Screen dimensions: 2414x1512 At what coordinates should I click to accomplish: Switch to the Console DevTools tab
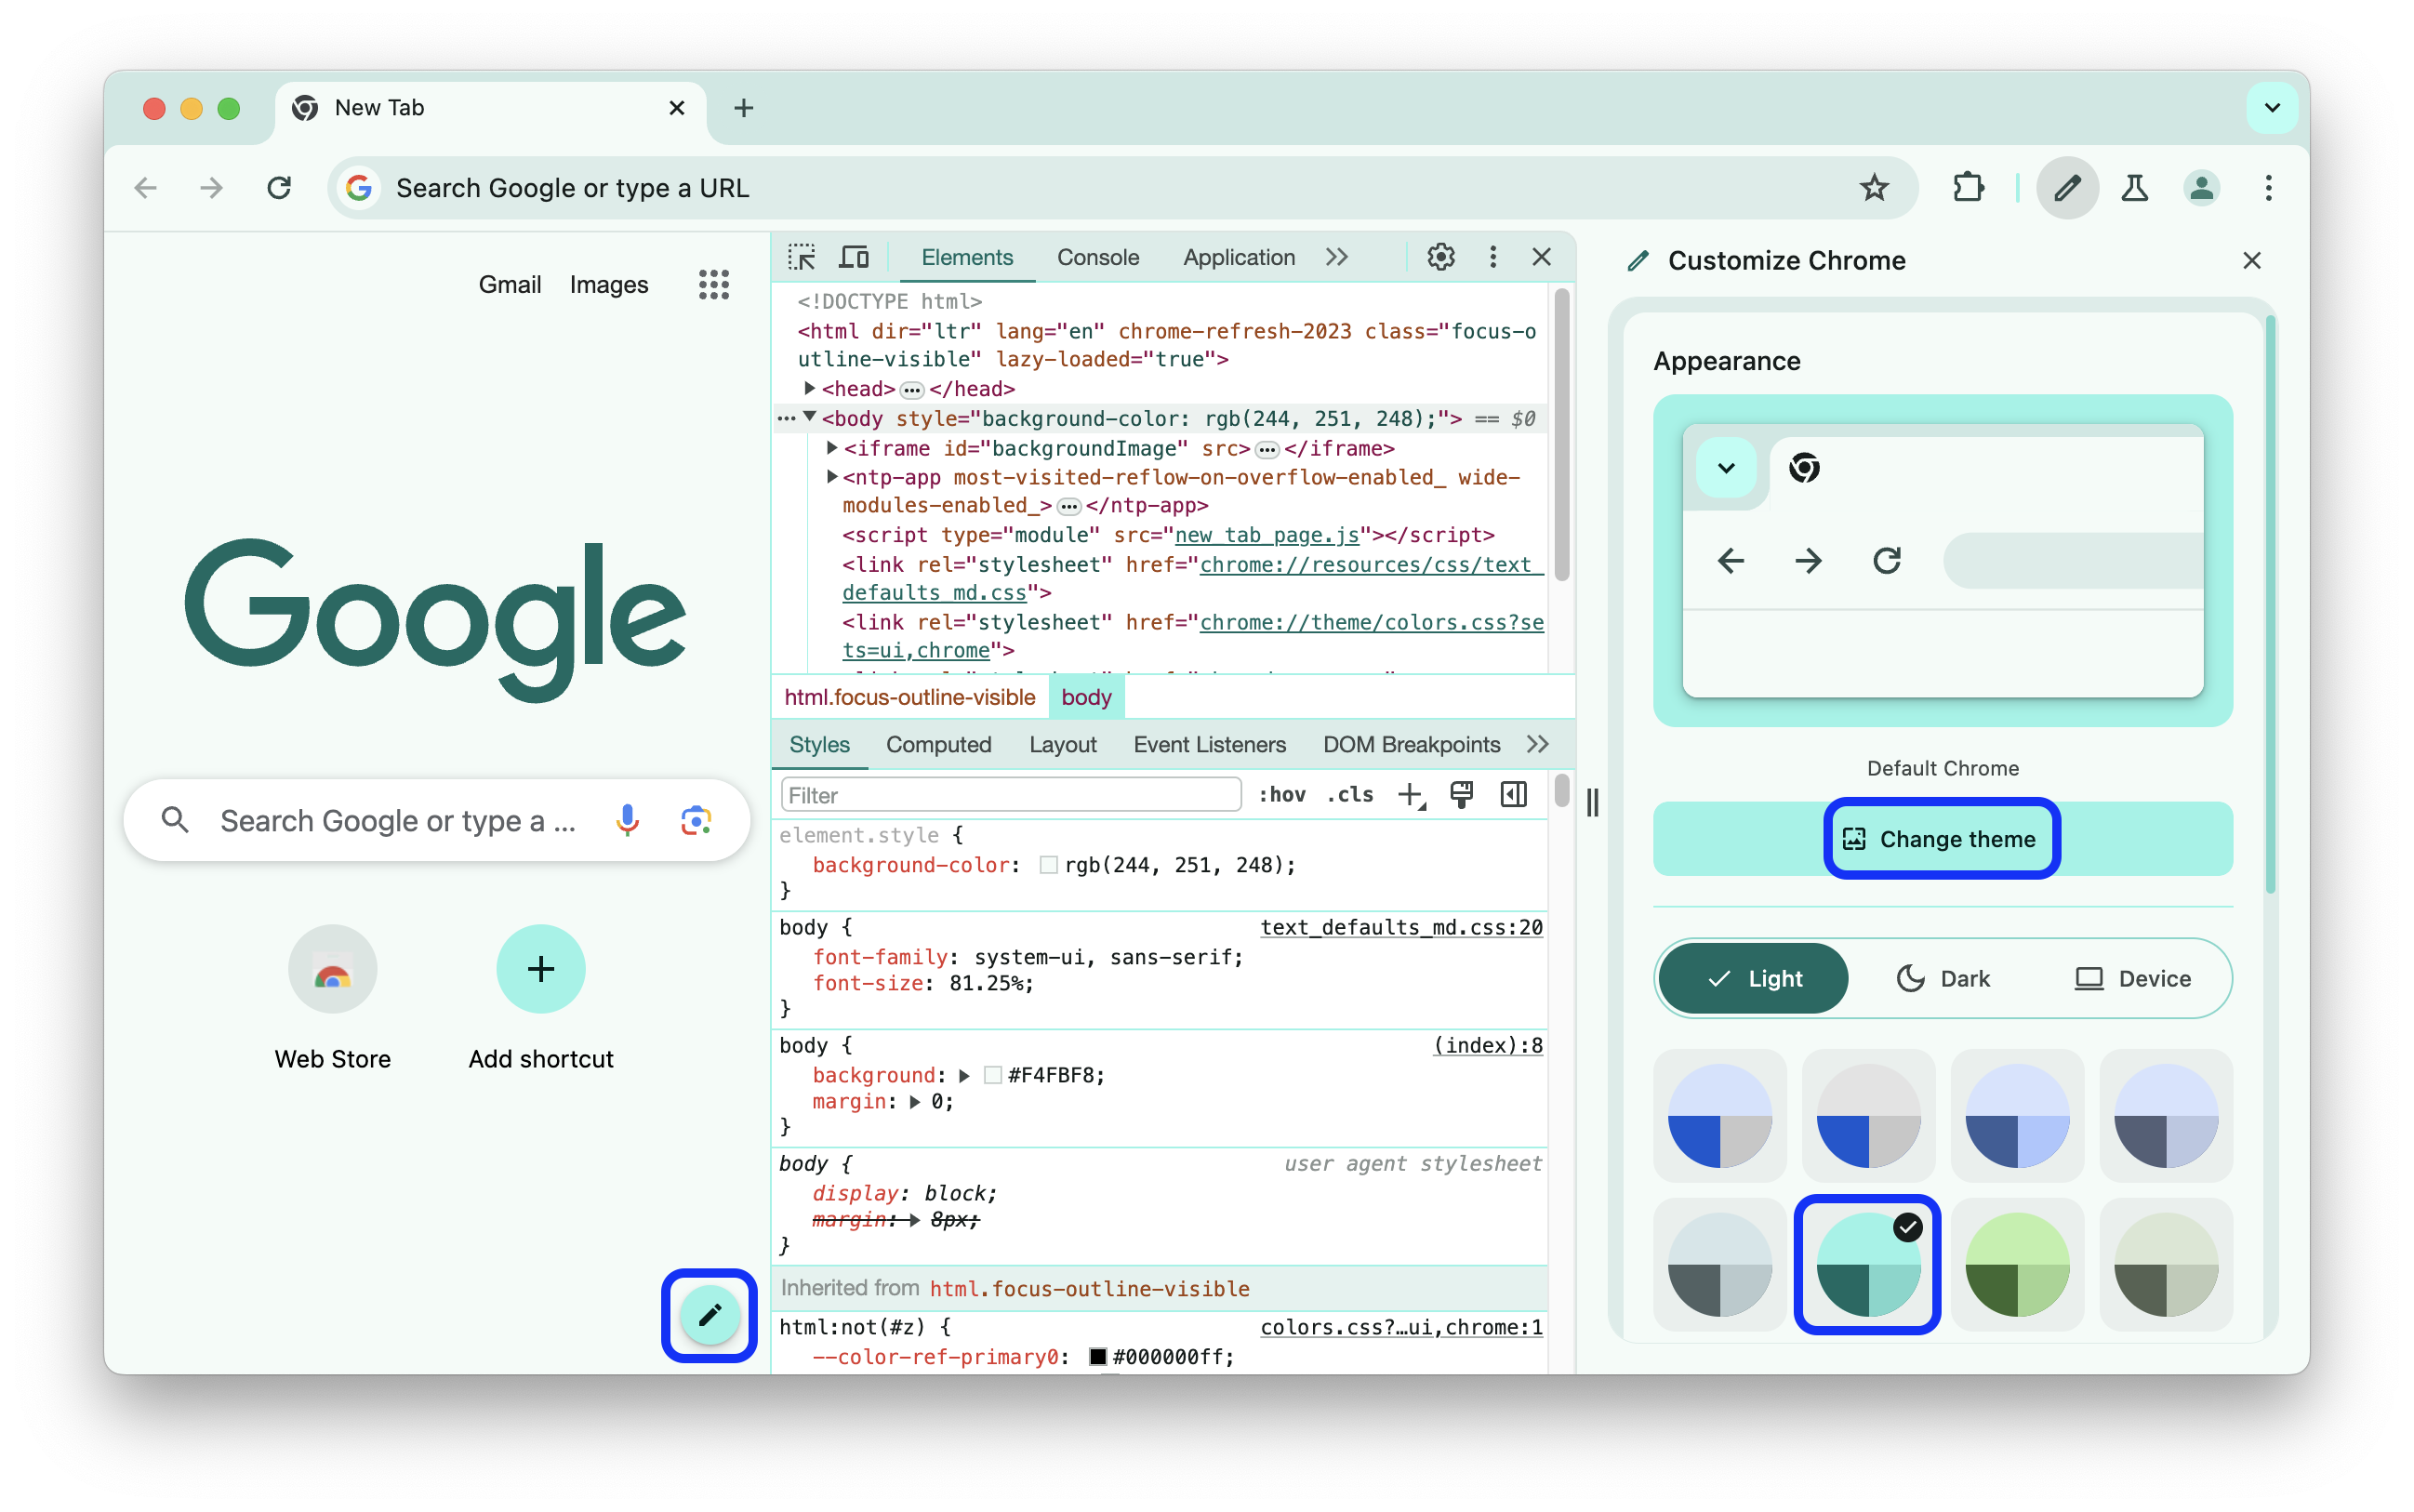coord(1097,258)
